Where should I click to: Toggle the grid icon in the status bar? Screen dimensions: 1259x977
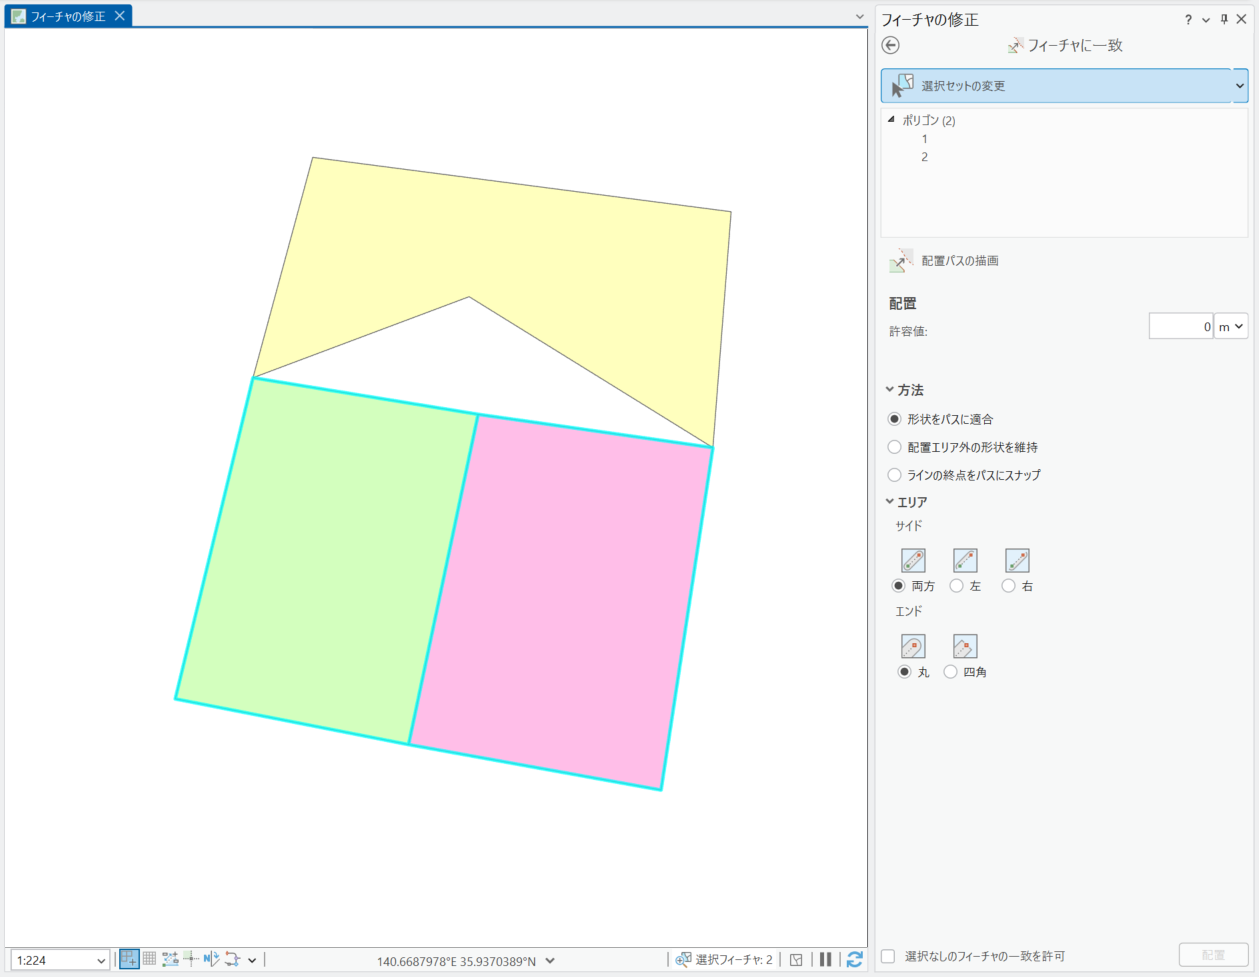tap(149, 959)
